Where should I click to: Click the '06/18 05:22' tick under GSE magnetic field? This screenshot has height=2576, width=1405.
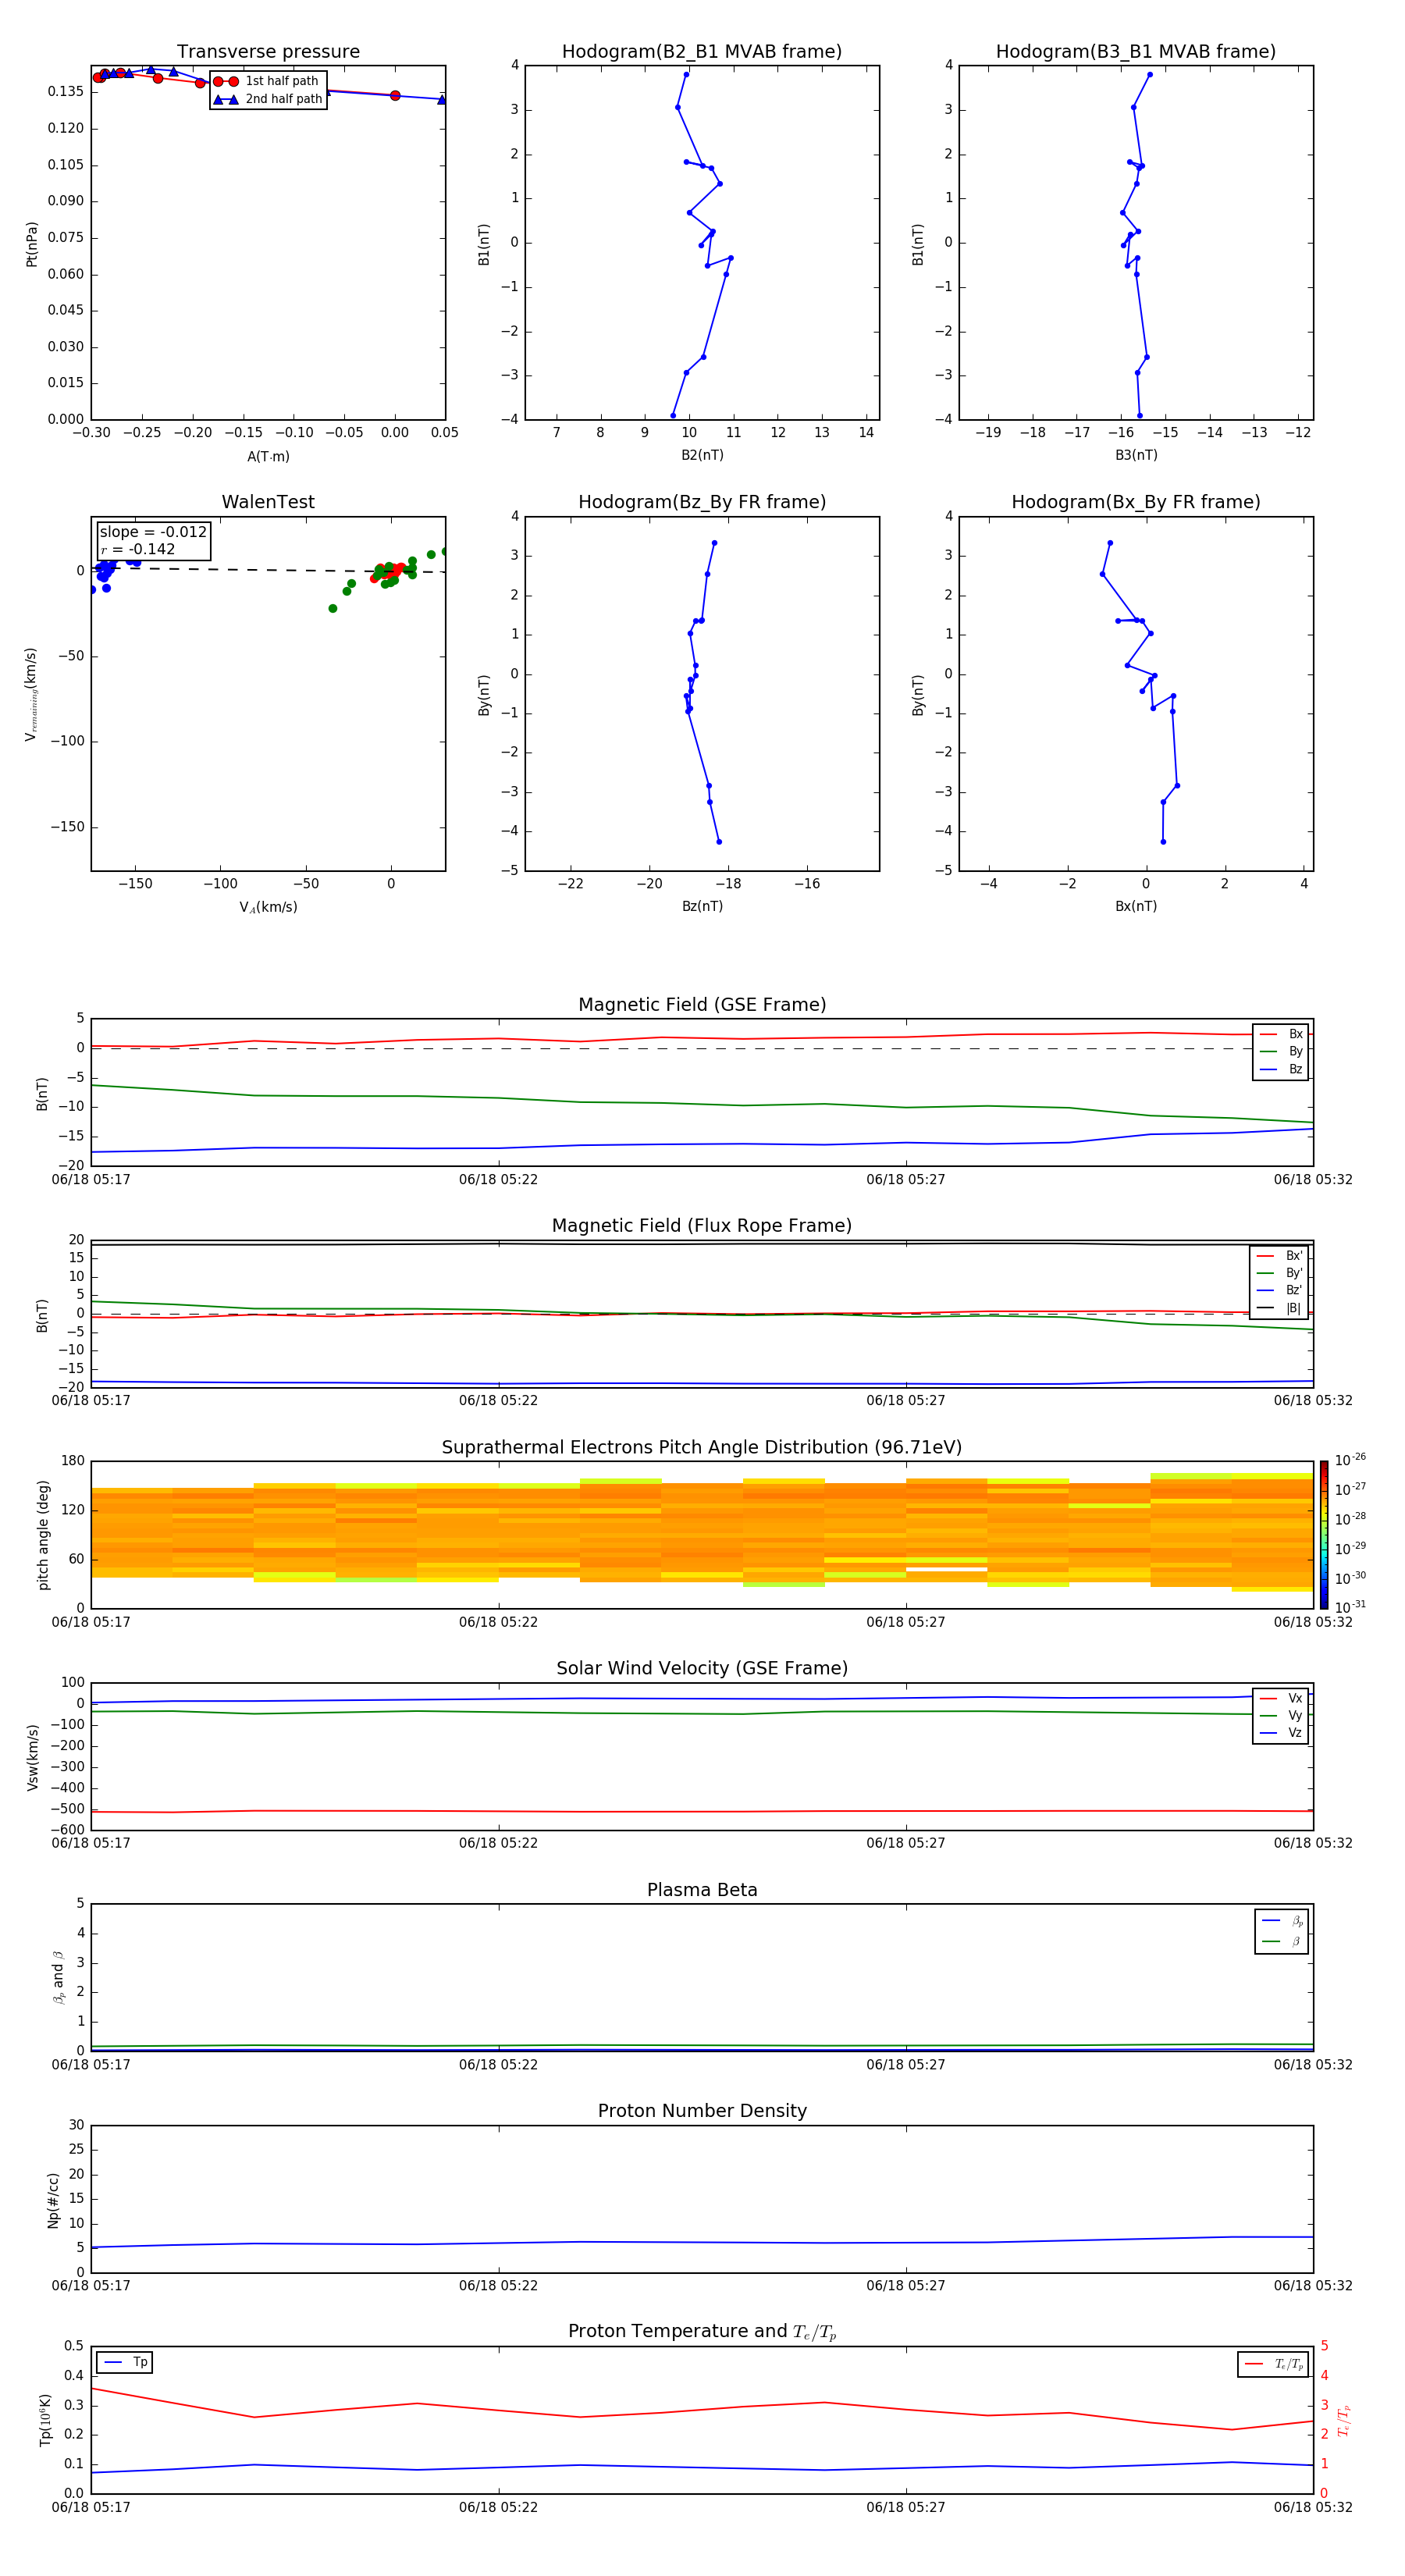[498, 1180]
